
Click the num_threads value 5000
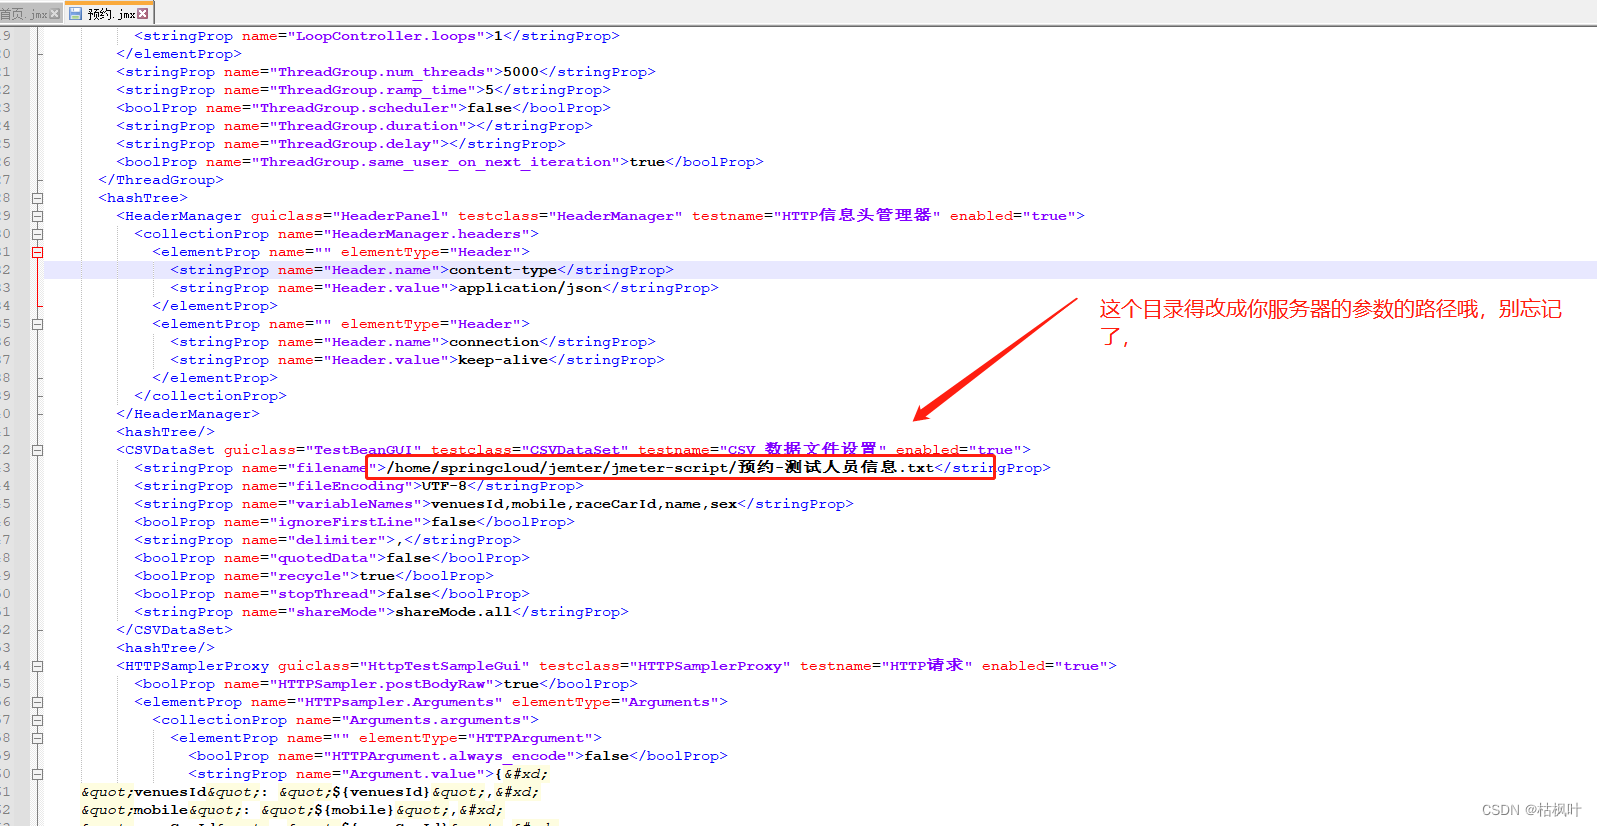[x=521, y=72]
